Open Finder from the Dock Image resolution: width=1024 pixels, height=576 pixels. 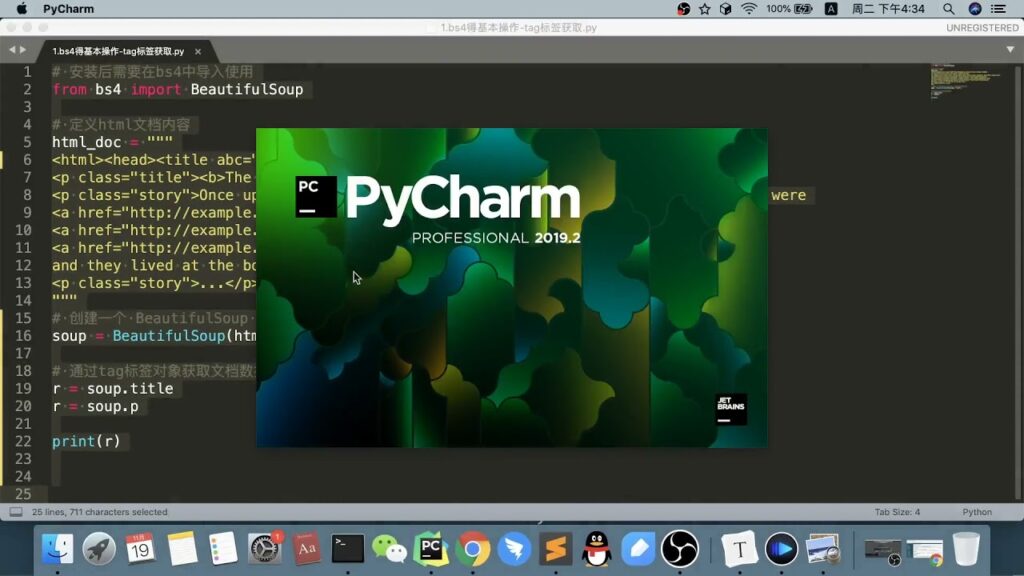pyautogui.click(x=57, y=549)
